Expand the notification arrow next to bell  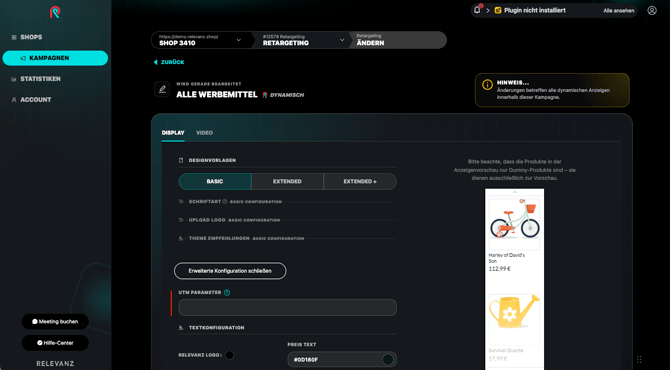[x=488, y=10]
